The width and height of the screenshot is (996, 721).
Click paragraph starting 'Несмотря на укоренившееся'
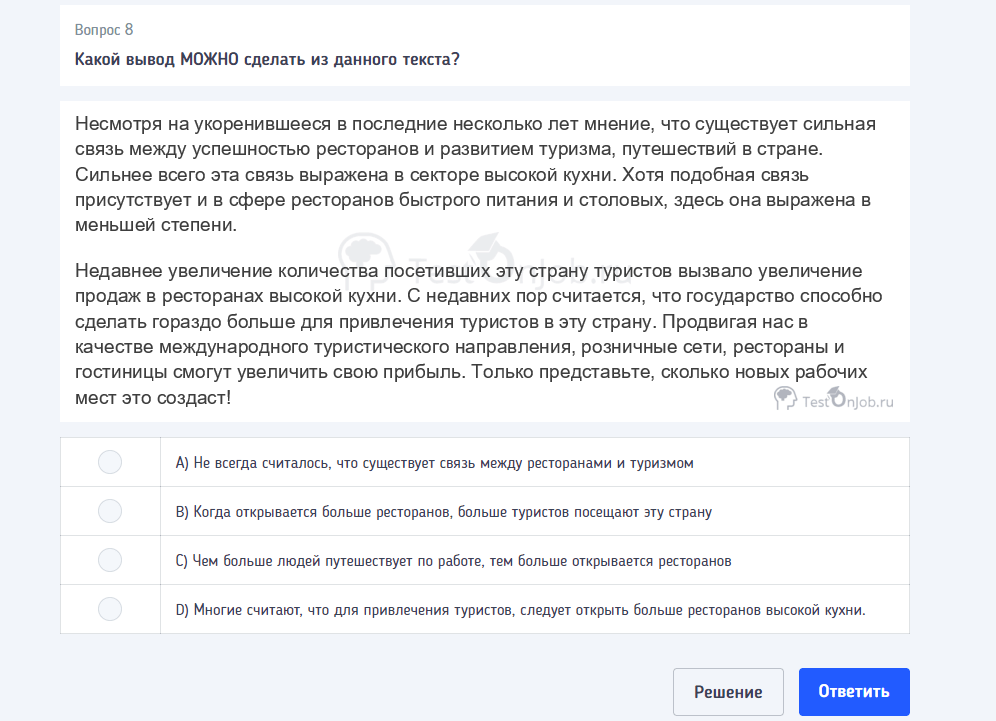pos(476,174)
